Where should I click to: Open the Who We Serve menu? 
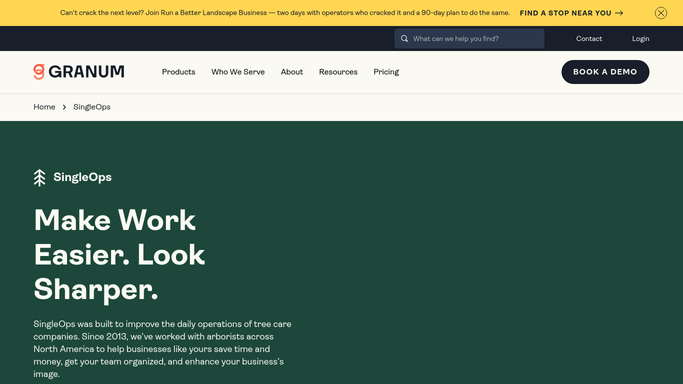[238, 72]
